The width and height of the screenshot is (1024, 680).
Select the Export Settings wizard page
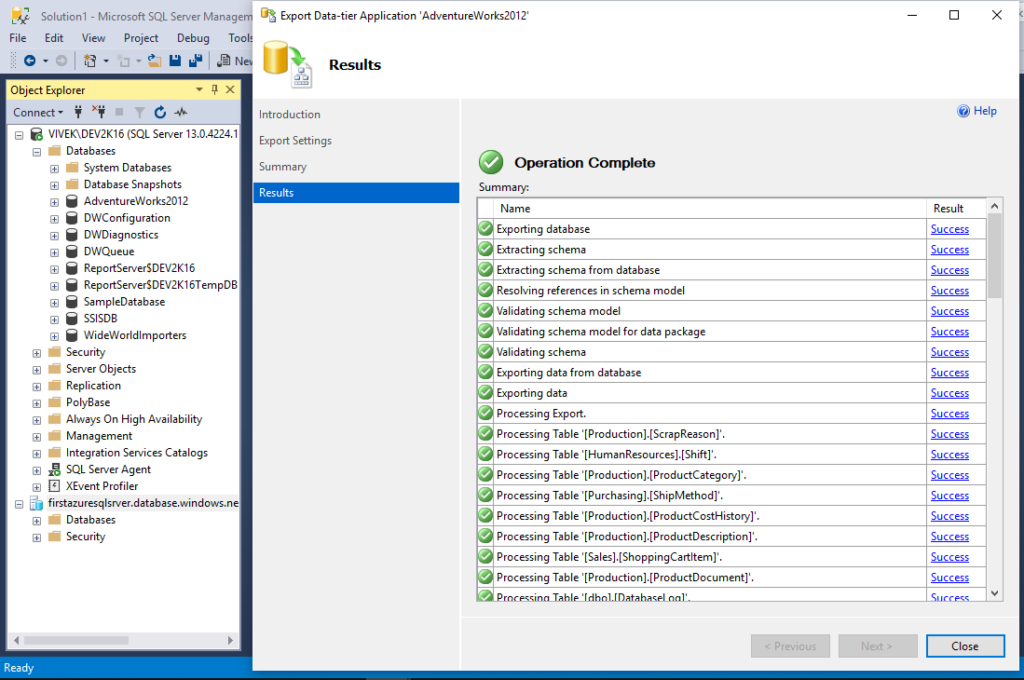(295, 141)
